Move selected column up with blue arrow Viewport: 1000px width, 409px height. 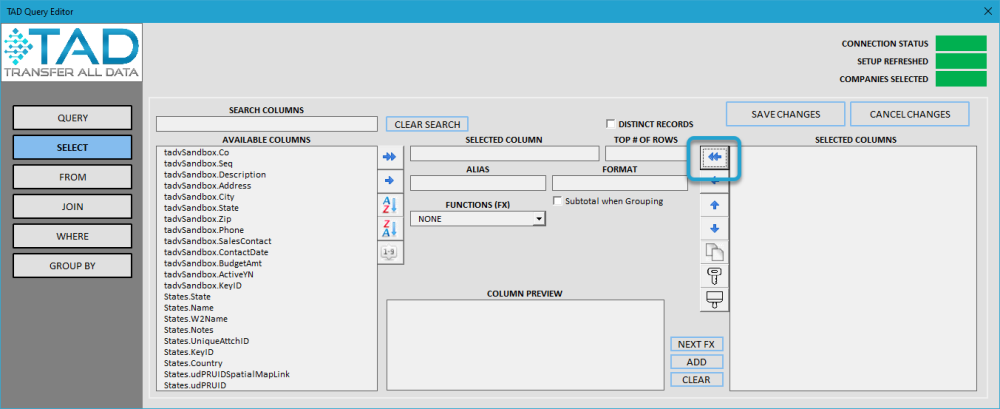pyautogui.click(x=714, y=205)
